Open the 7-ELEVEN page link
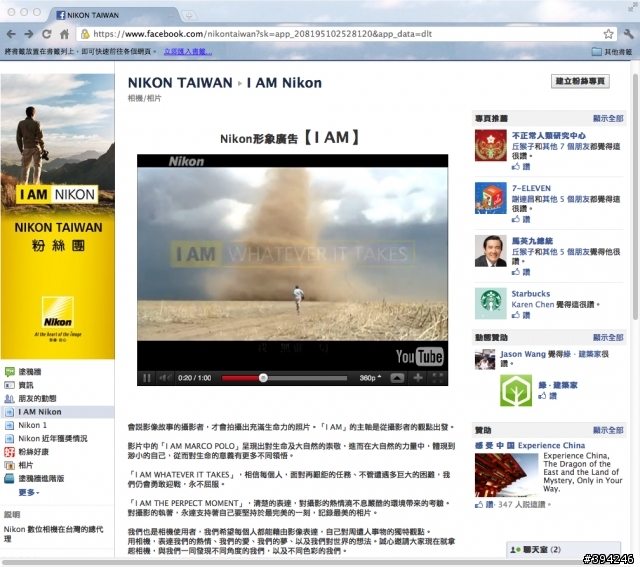The height and width of the screenshot is (567, 640). click(x=531, y=188)
